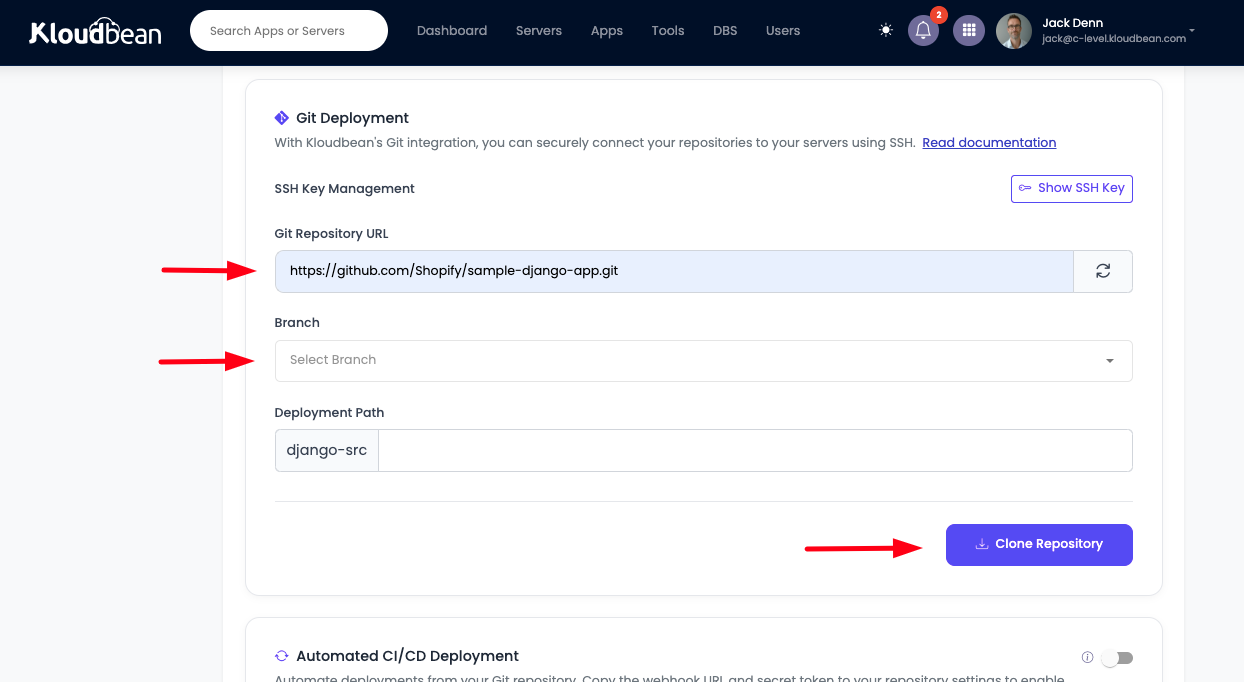This screenshot has width=1244, height=682.
Task: Click the info icon near CI/CD toggle
Action: coord(1087,657)
